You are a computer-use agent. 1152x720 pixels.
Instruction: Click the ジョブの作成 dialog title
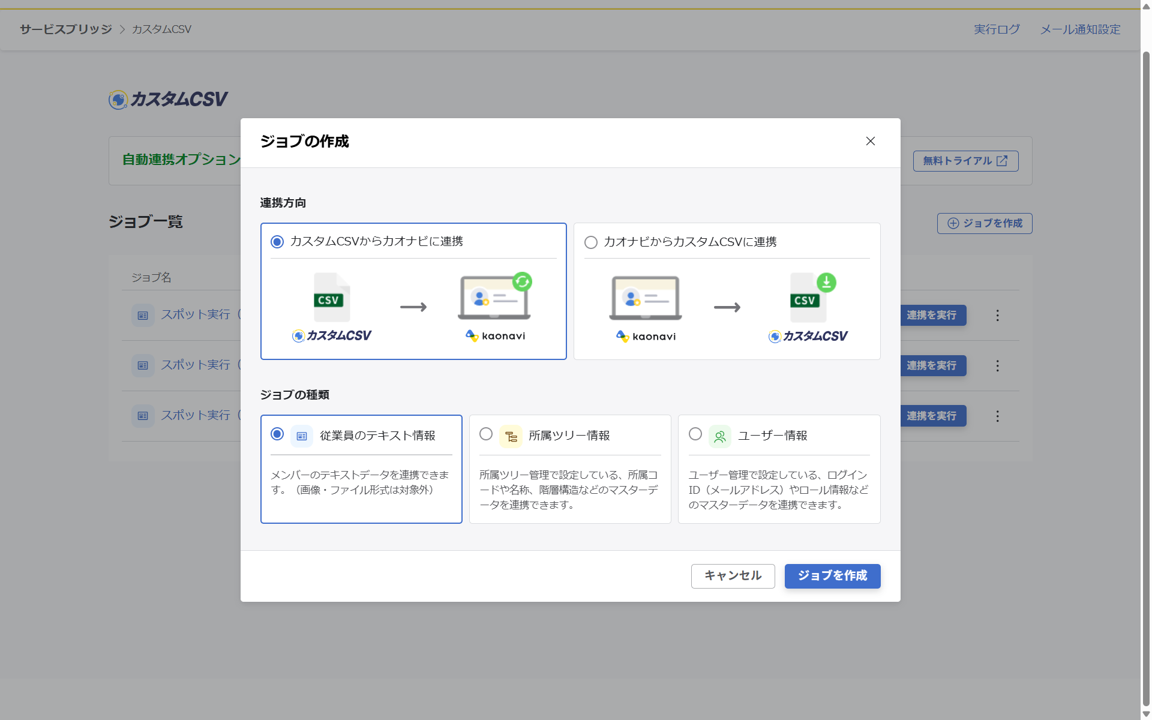pos(304,142)
